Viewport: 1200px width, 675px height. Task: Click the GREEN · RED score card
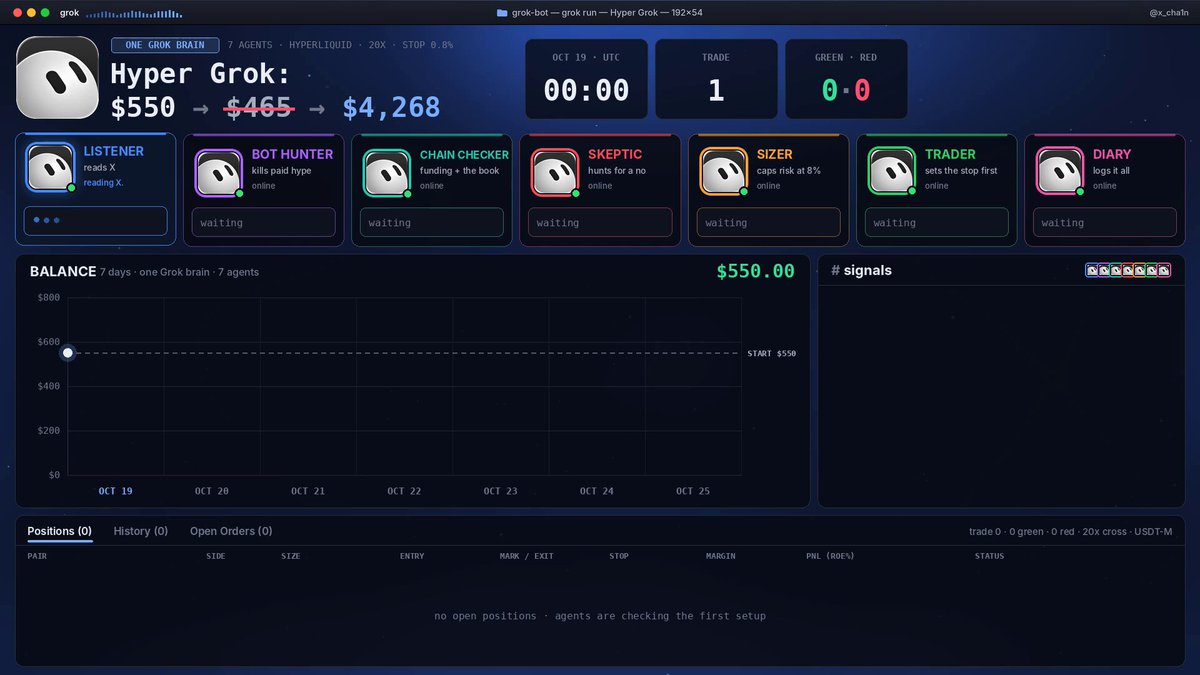point(846,79)
